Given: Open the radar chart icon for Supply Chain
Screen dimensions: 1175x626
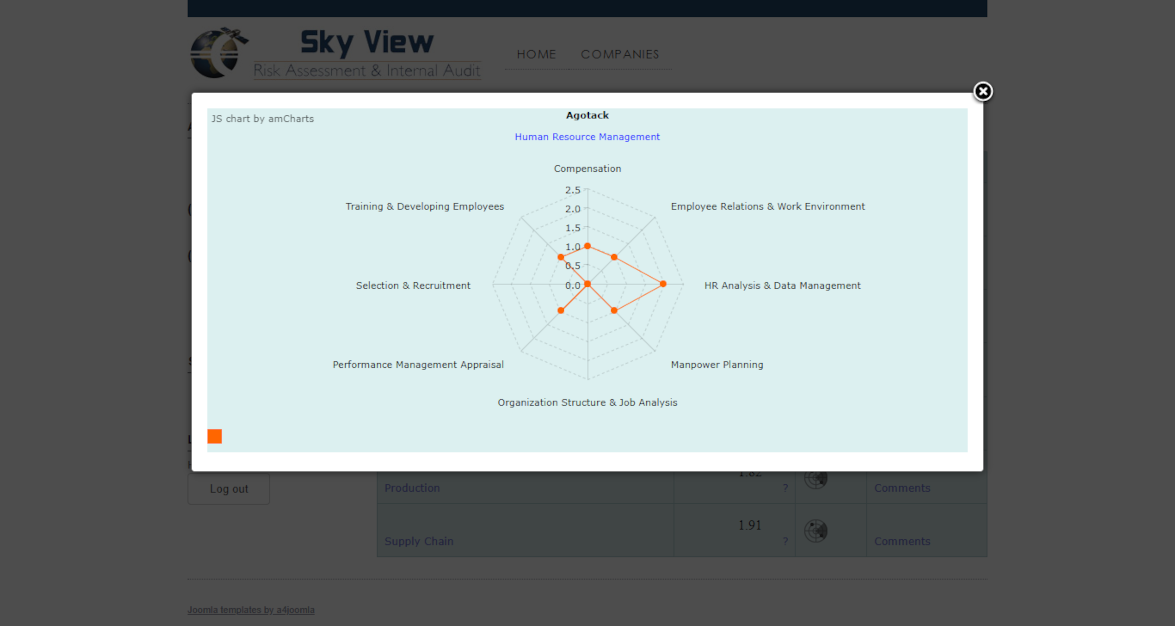Looking at the screenshot, I should 816,531.
